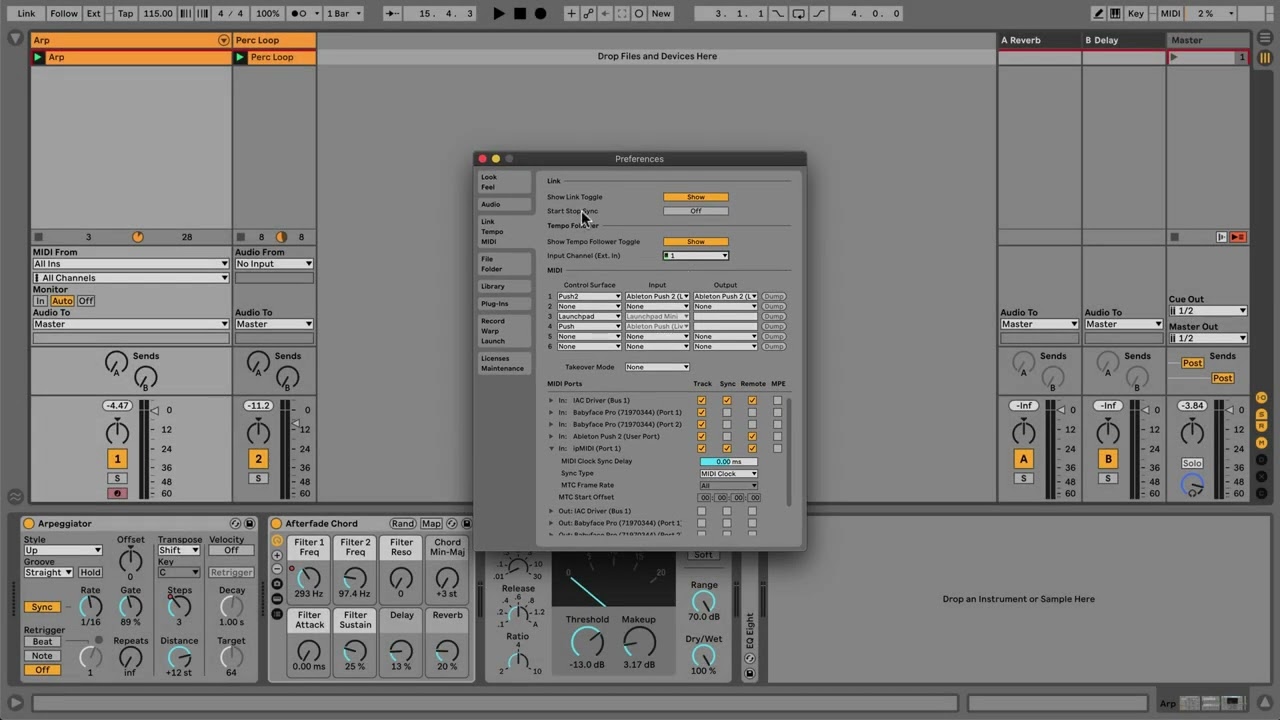Open MTC Frame Rate dropdown

(x=728, y=485)
